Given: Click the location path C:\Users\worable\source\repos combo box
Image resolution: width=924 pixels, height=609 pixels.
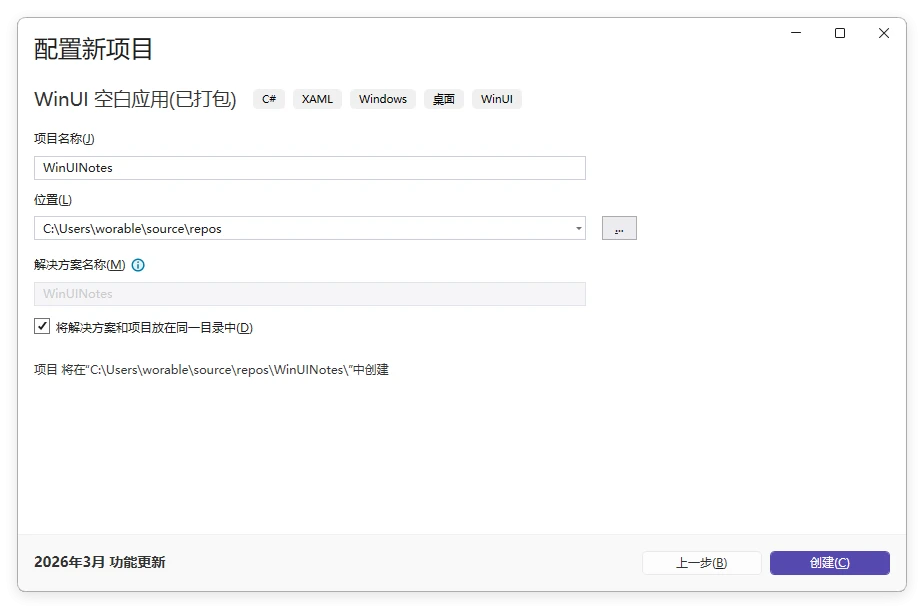Looking at the screenshot, I should pos(300,228).
